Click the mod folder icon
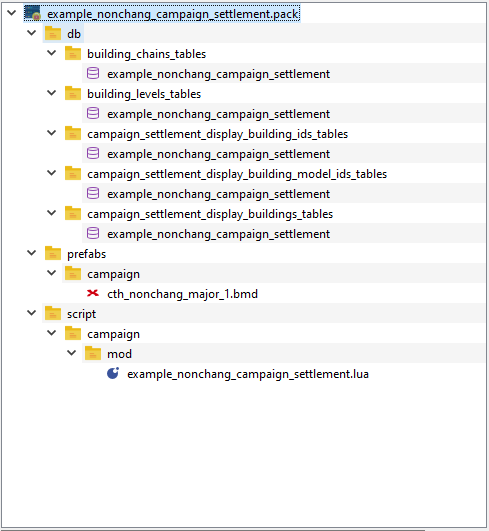This screenshot has height=531, width=489. pos(93,353)
